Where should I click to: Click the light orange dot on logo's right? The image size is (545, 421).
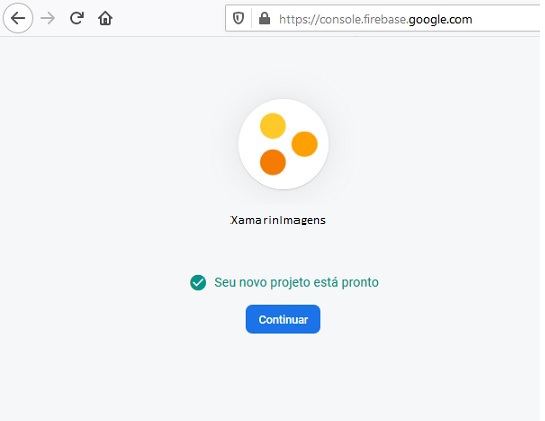coord(304,144)
